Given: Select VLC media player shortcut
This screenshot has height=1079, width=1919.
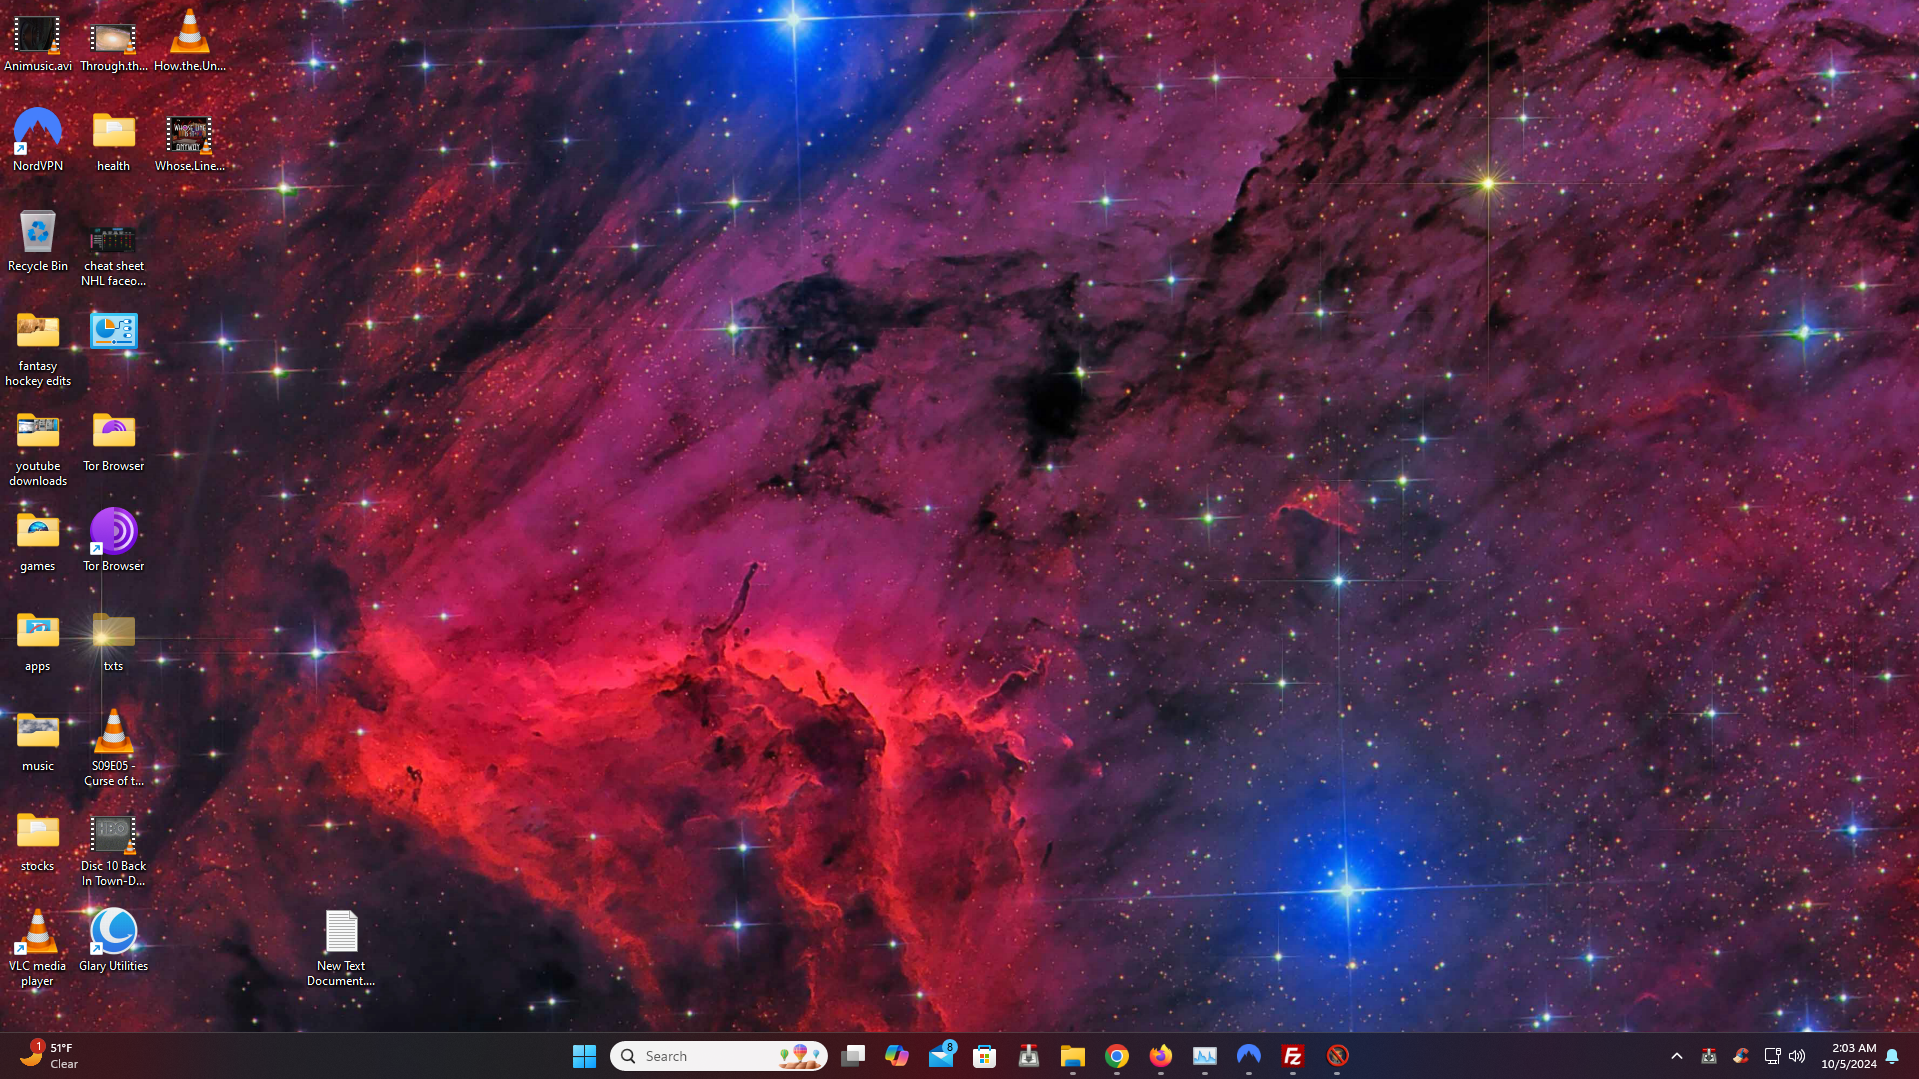Looking at the screenshot, I should tap(37, 933).
